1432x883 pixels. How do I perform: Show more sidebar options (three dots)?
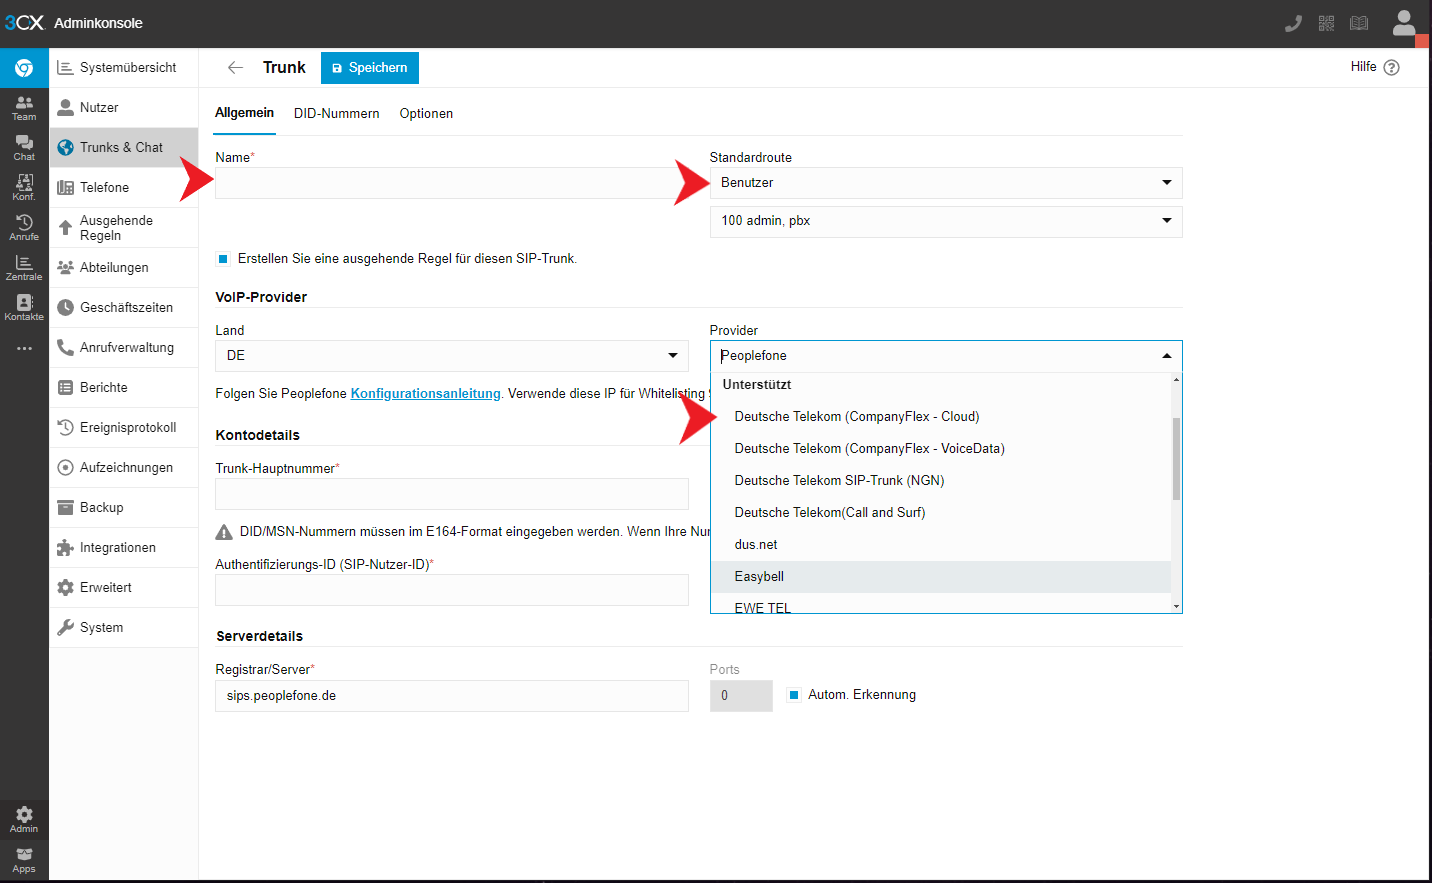(24, 348)
